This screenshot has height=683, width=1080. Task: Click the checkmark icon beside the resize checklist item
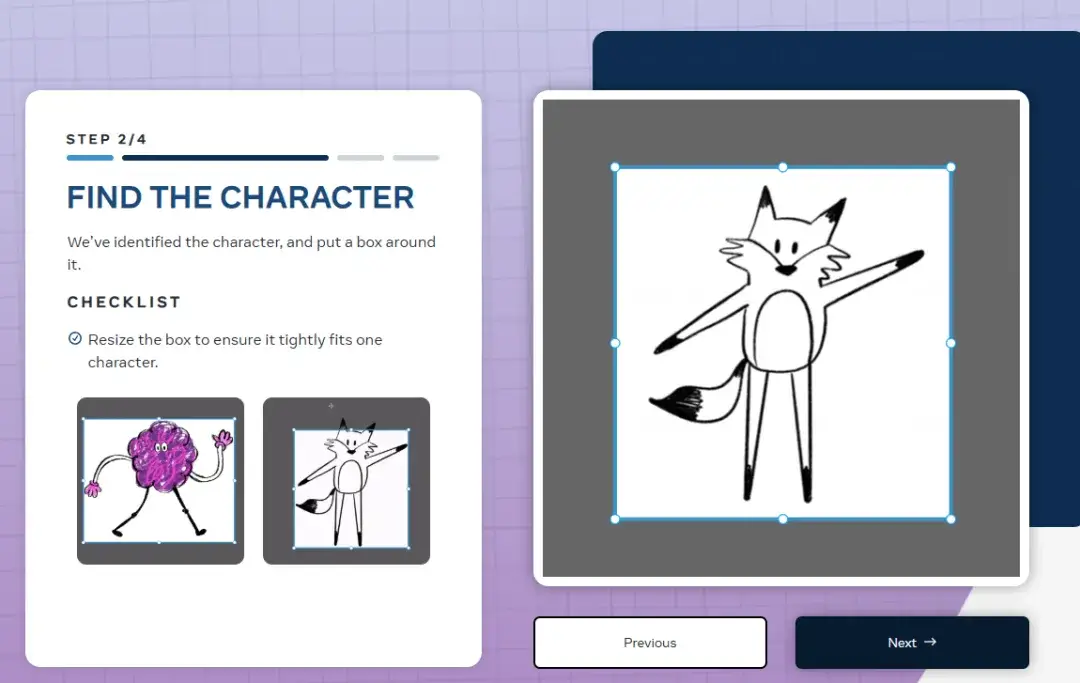coord(75,339)
